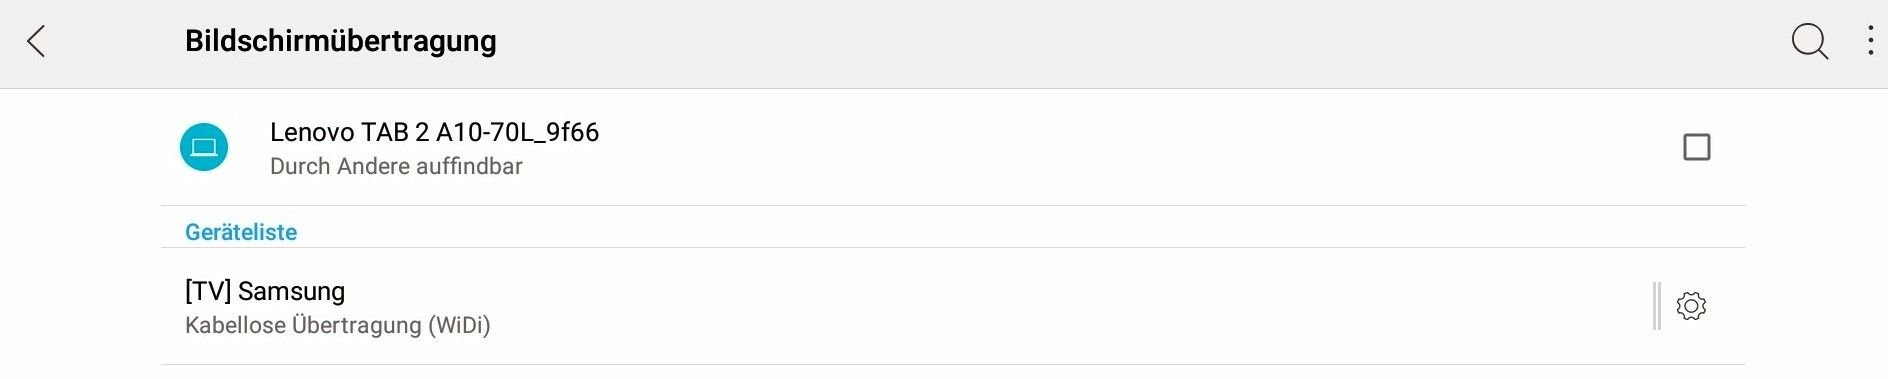The height and width of the screenshot is (379, 1888).
Task: Select the Lenovo TAB 2 A10-70L_9f66 name
Action: (x=434, y=132)
